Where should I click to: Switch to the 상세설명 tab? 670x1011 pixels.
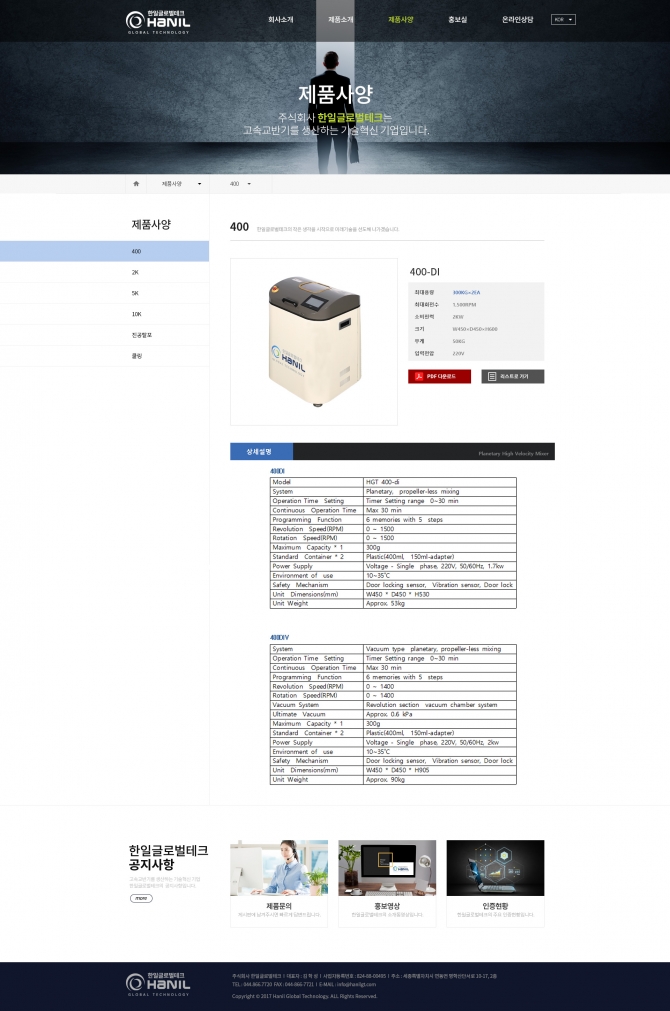[261, 451]
